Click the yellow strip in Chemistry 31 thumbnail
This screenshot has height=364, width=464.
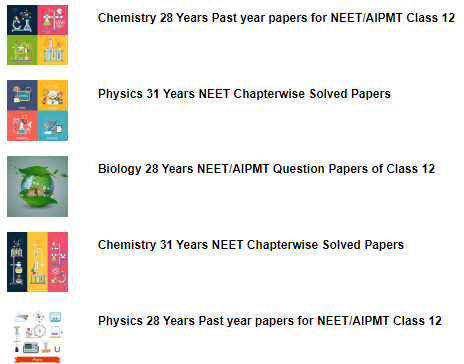coord(37,262)
